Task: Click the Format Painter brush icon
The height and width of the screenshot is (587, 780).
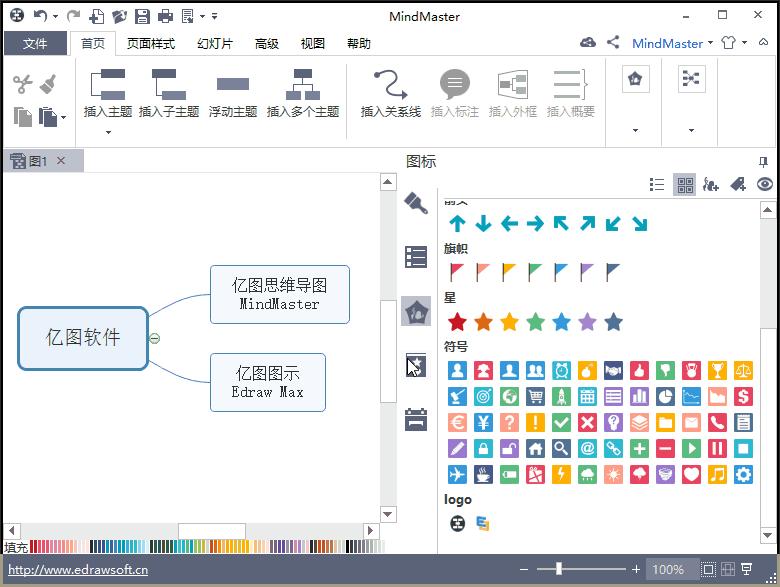Action: pos(48,84)
